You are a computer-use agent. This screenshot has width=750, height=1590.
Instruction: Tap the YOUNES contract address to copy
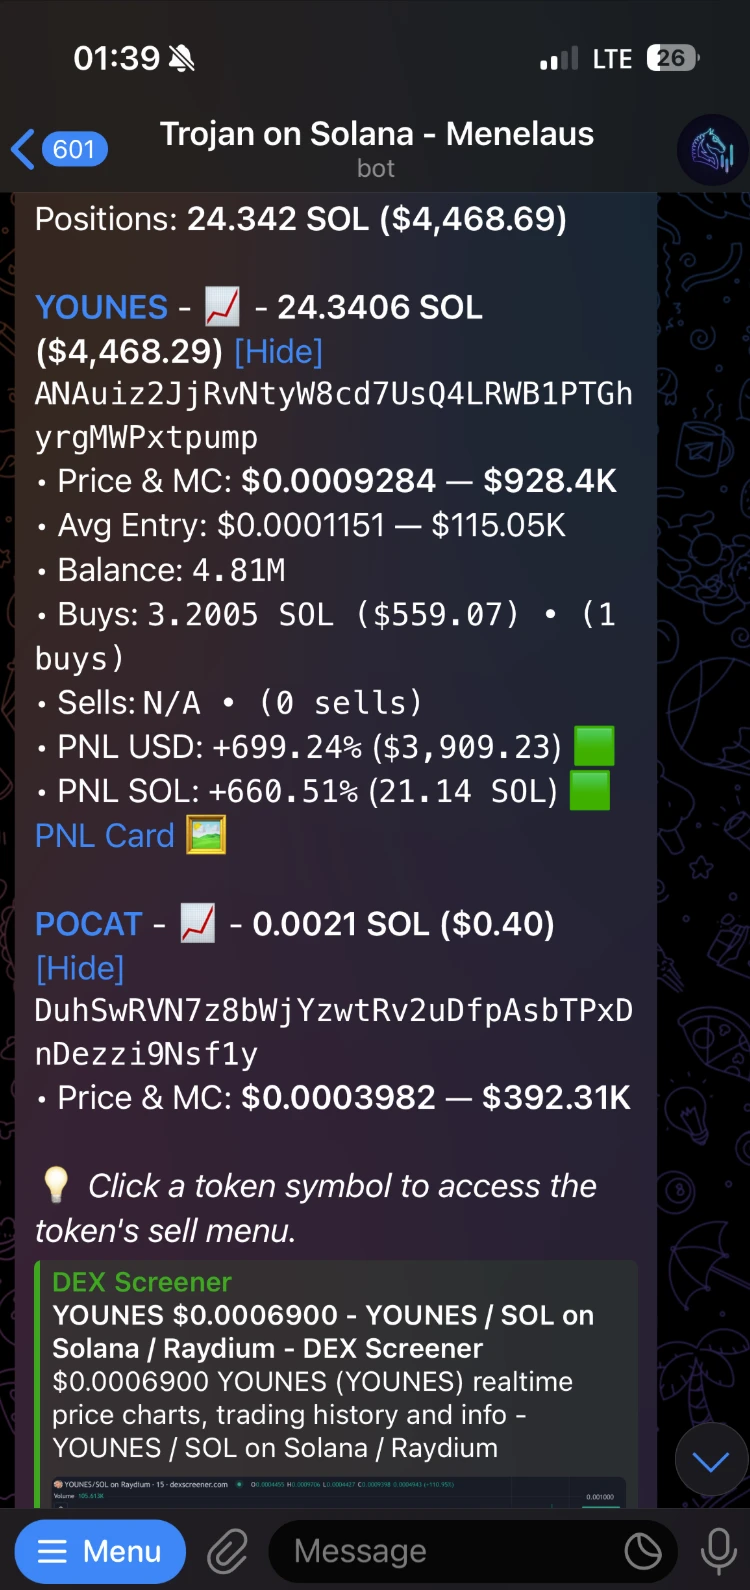(x=334, y=415)
